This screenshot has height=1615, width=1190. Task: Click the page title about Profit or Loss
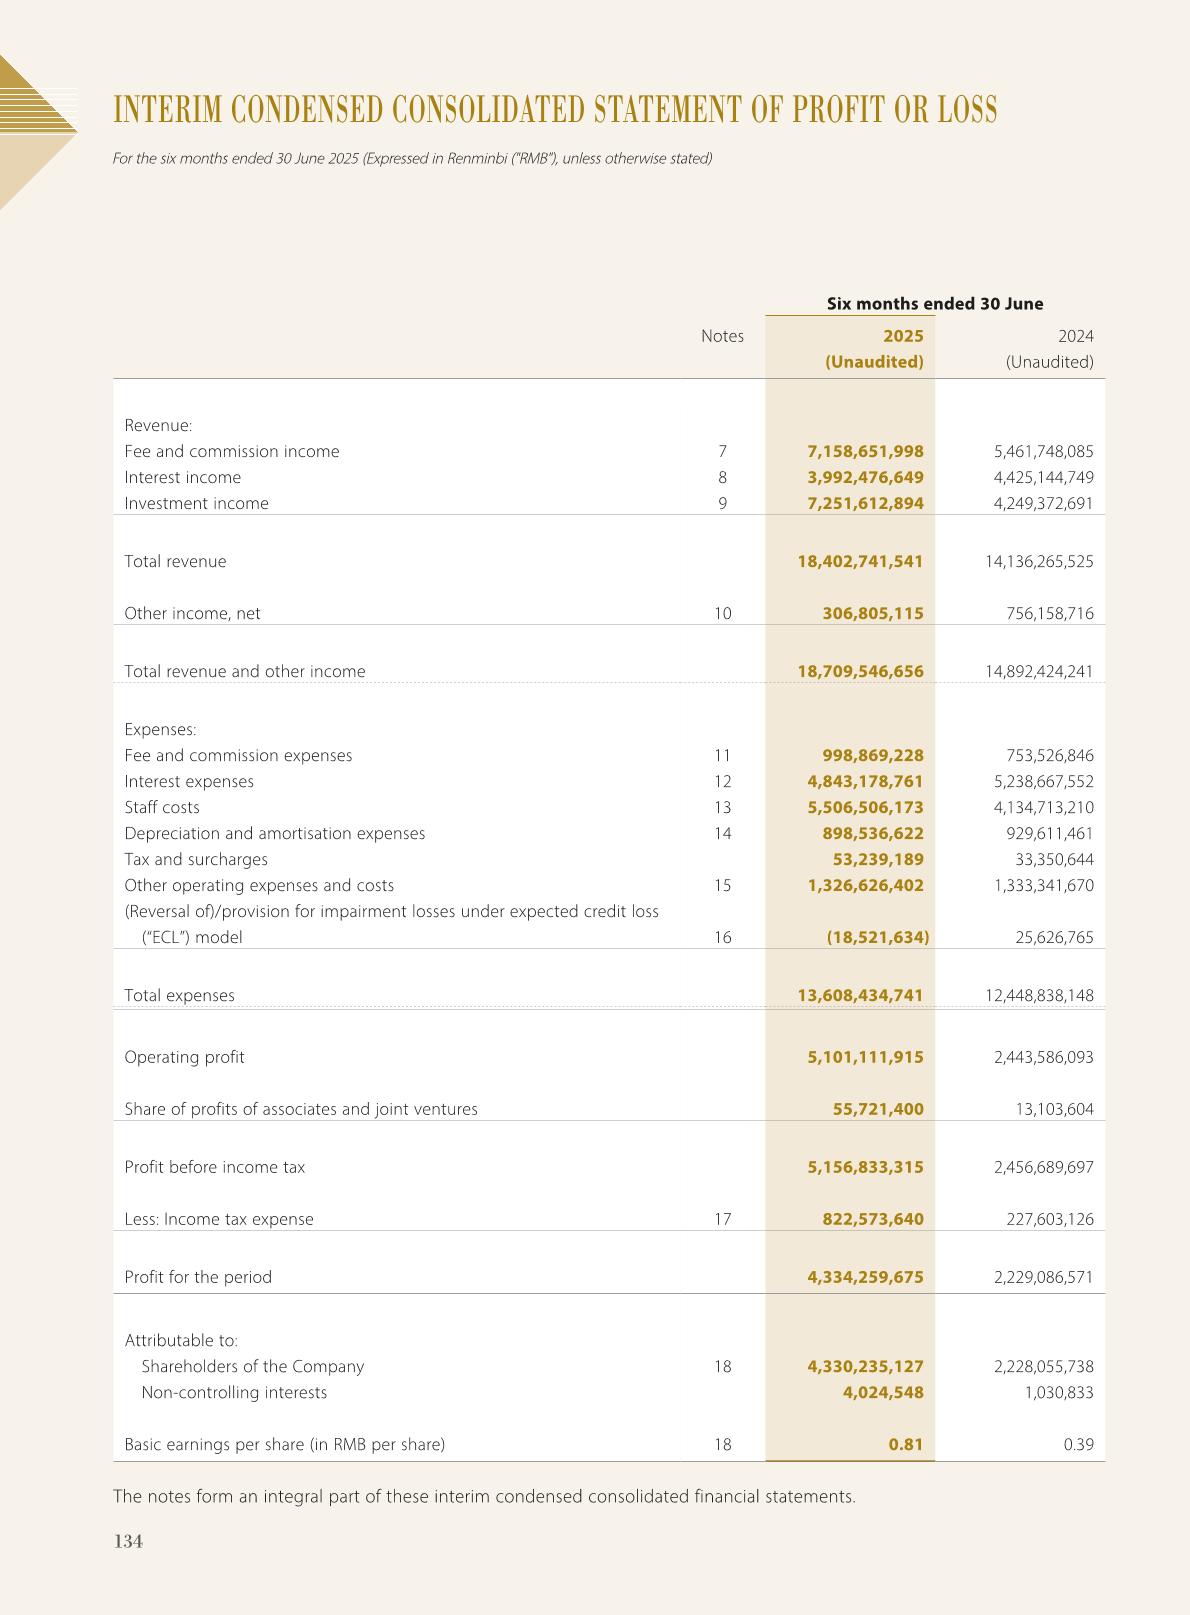pyautogui.click(x=555, y=110)
